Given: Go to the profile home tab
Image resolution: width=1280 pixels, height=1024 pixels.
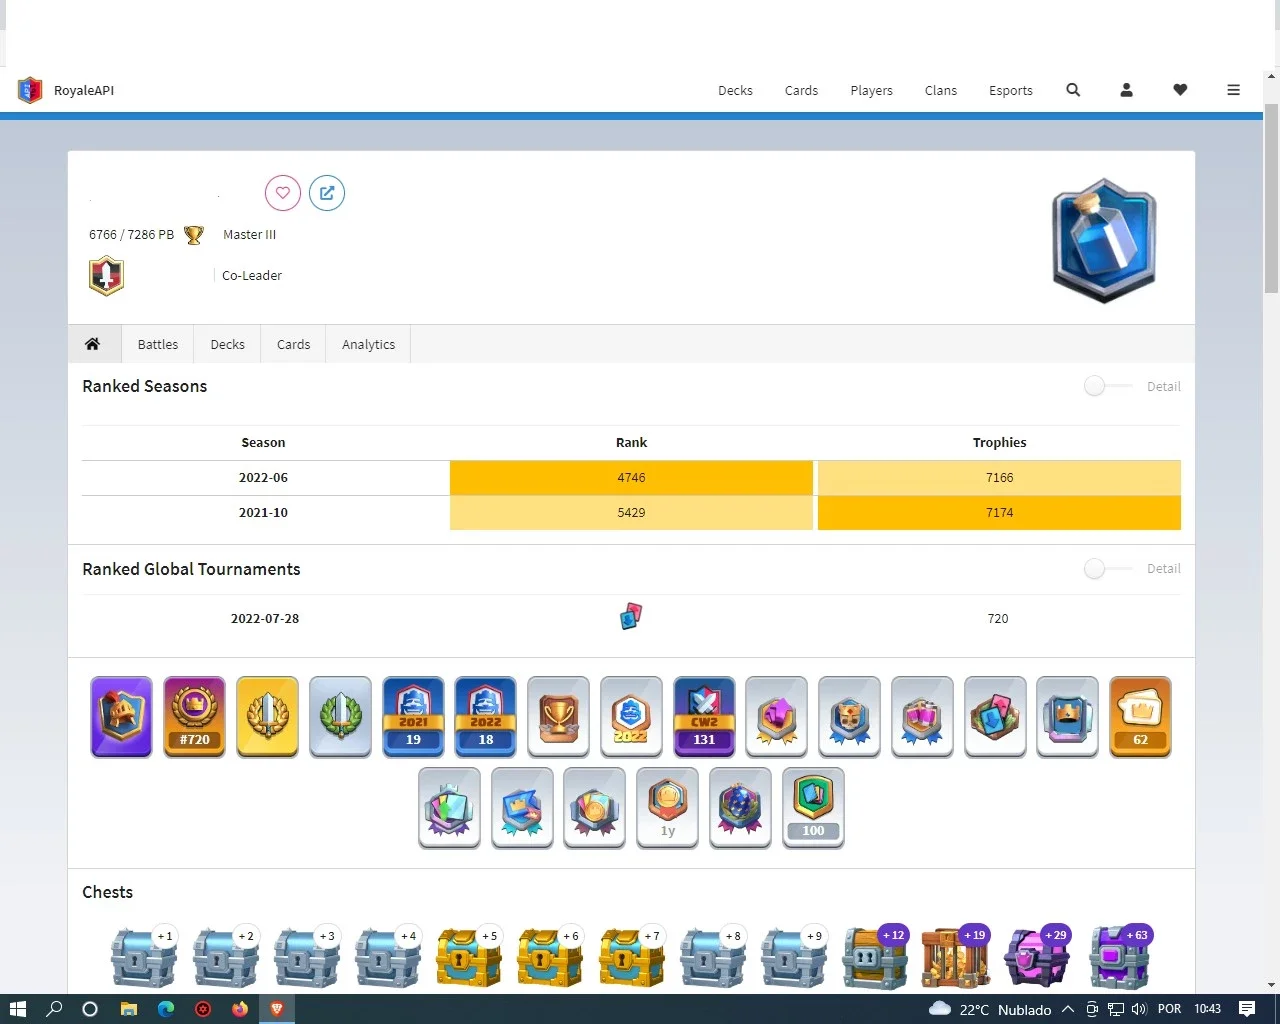Looking at the screenshot, I should [x=92, y=344].
